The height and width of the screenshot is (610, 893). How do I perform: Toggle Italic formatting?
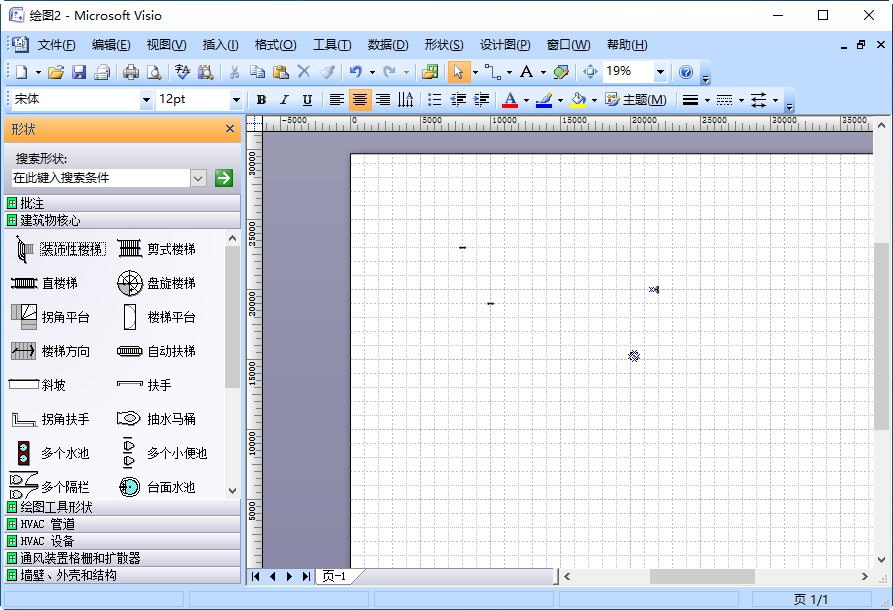[x=284, y=100]
